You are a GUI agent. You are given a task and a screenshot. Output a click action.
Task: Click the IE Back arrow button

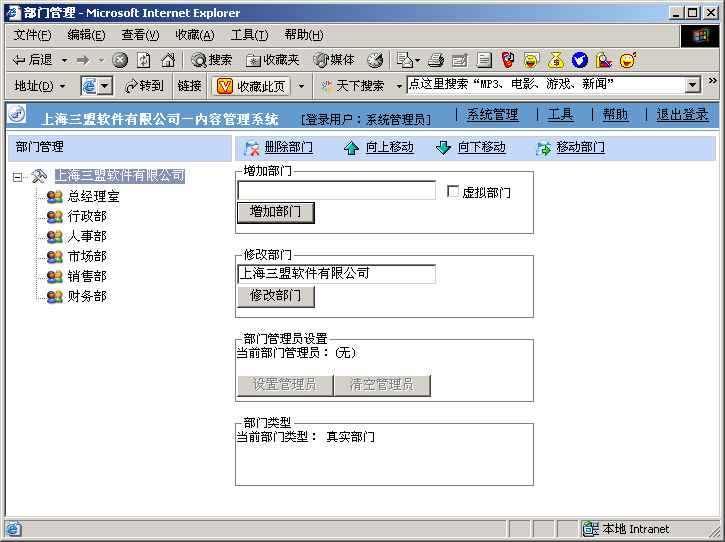click(x=32, y=60)
